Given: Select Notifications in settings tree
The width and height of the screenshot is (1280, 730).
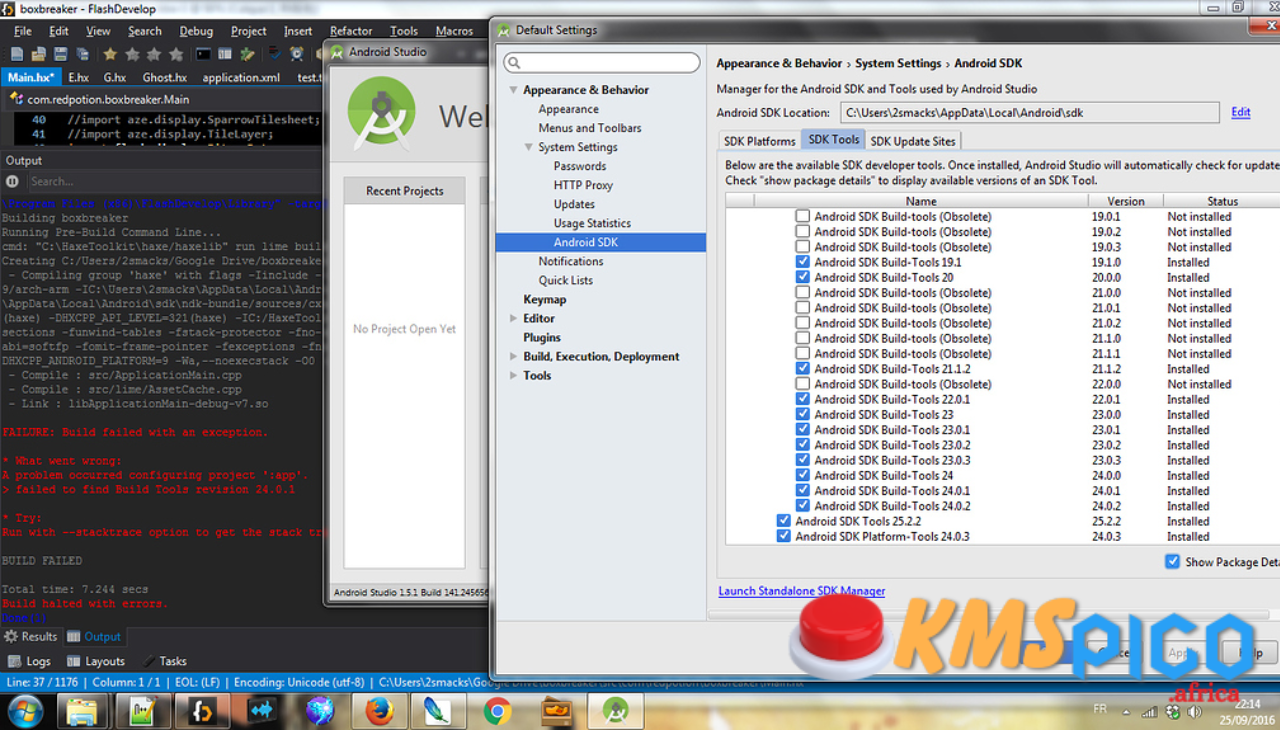Looking at the screenshot, I should pyautogui.click(x=571, y=261).
